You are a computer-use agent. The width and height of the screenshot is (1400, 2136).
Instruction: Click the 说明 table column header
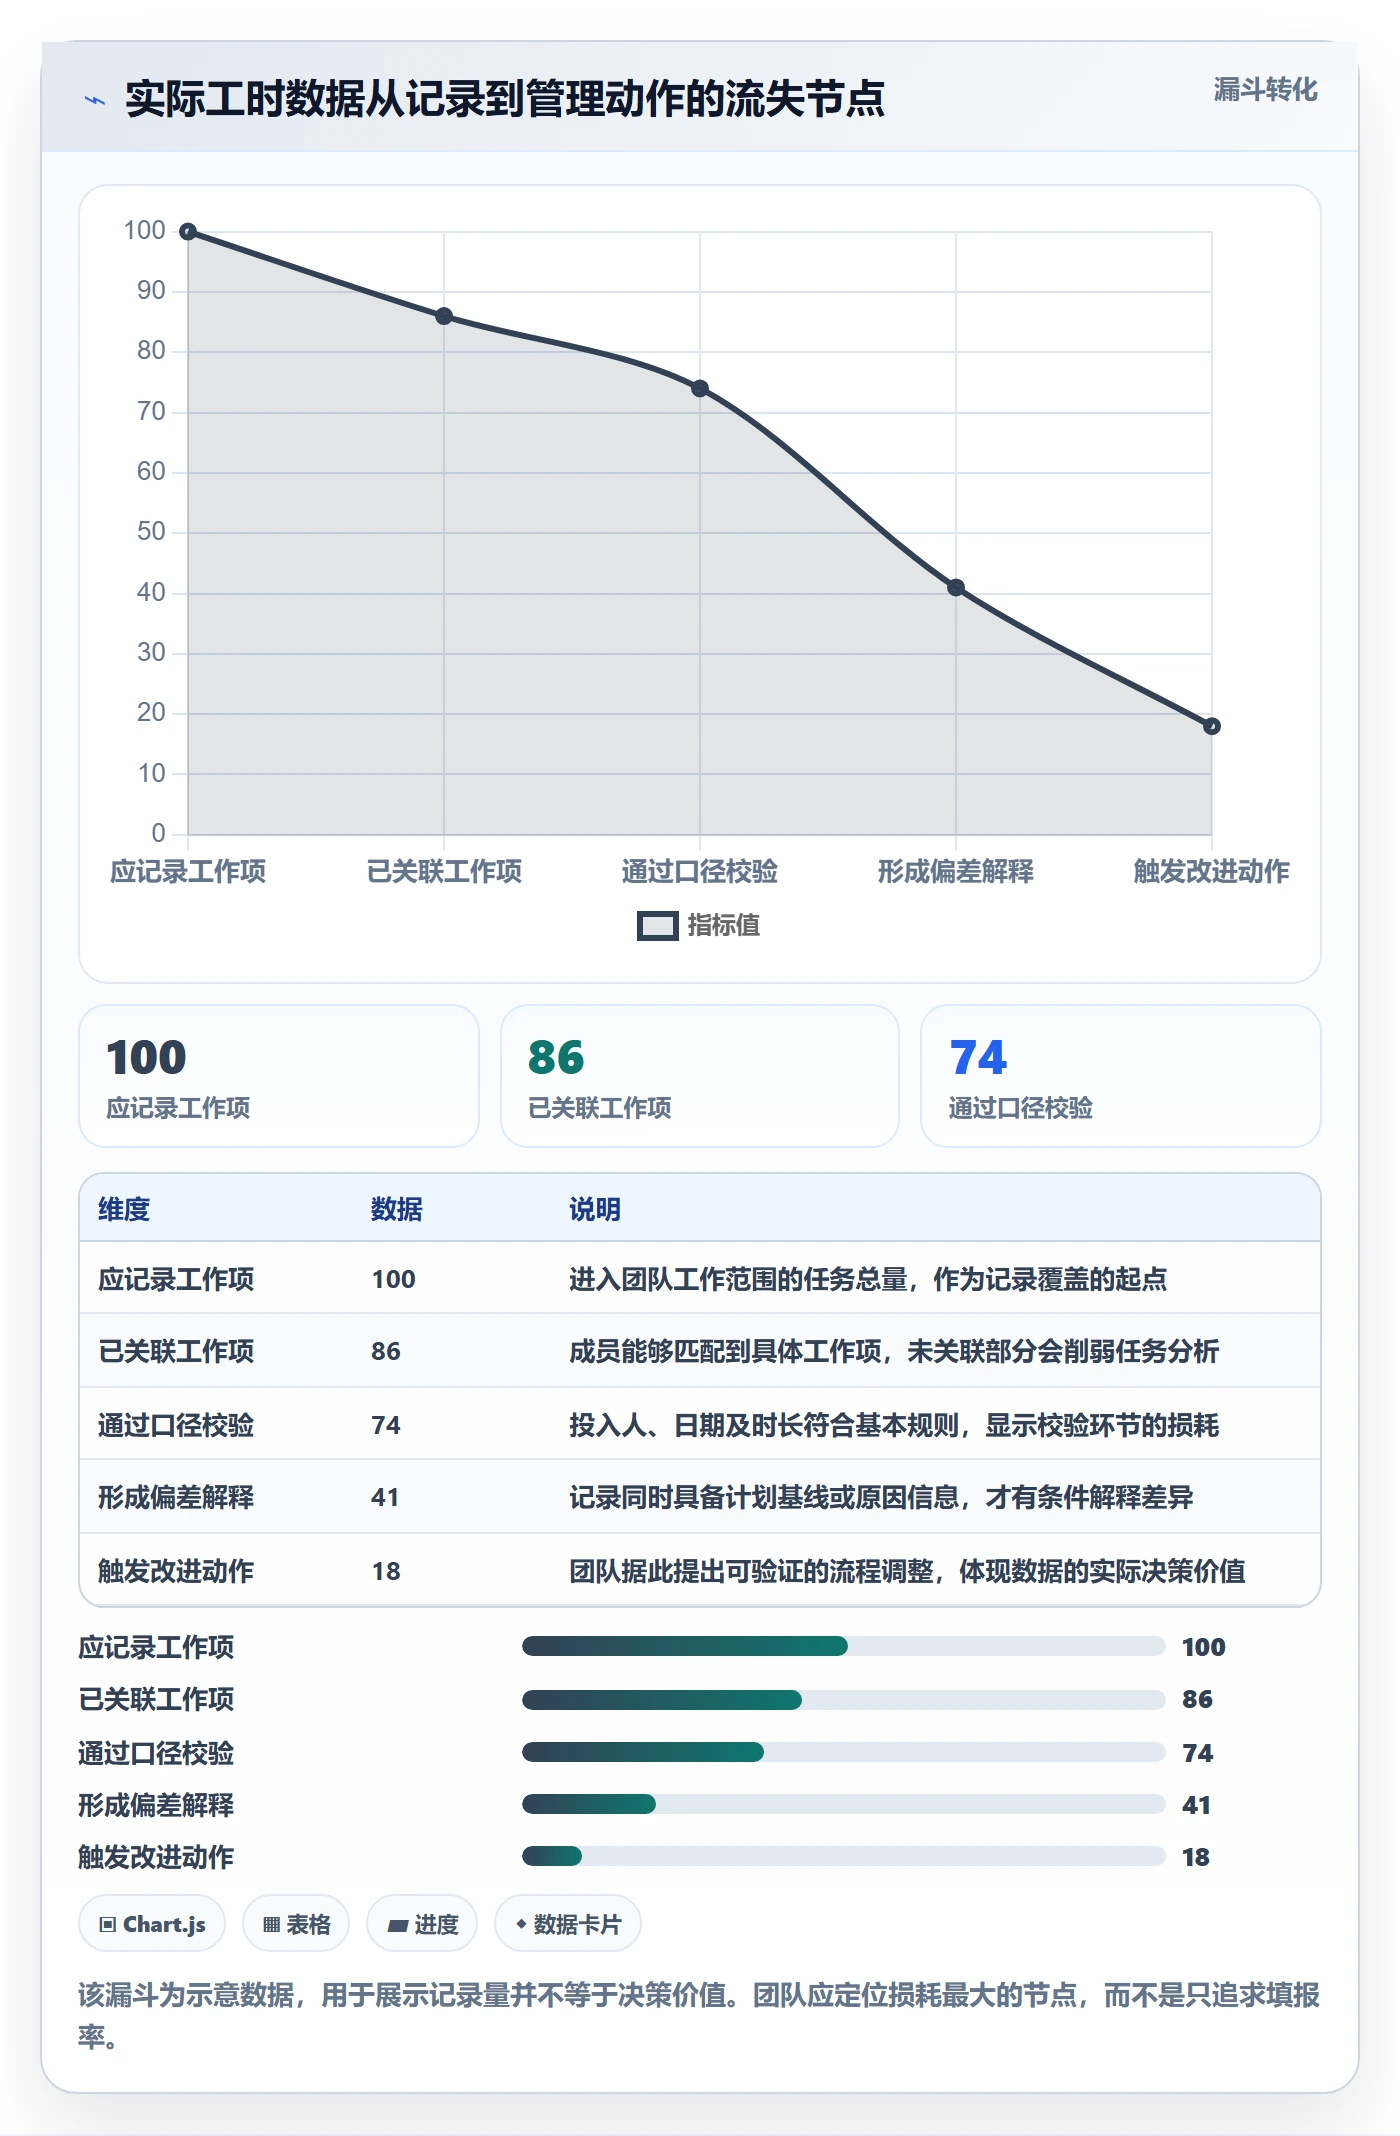(x=595, y=1209)
